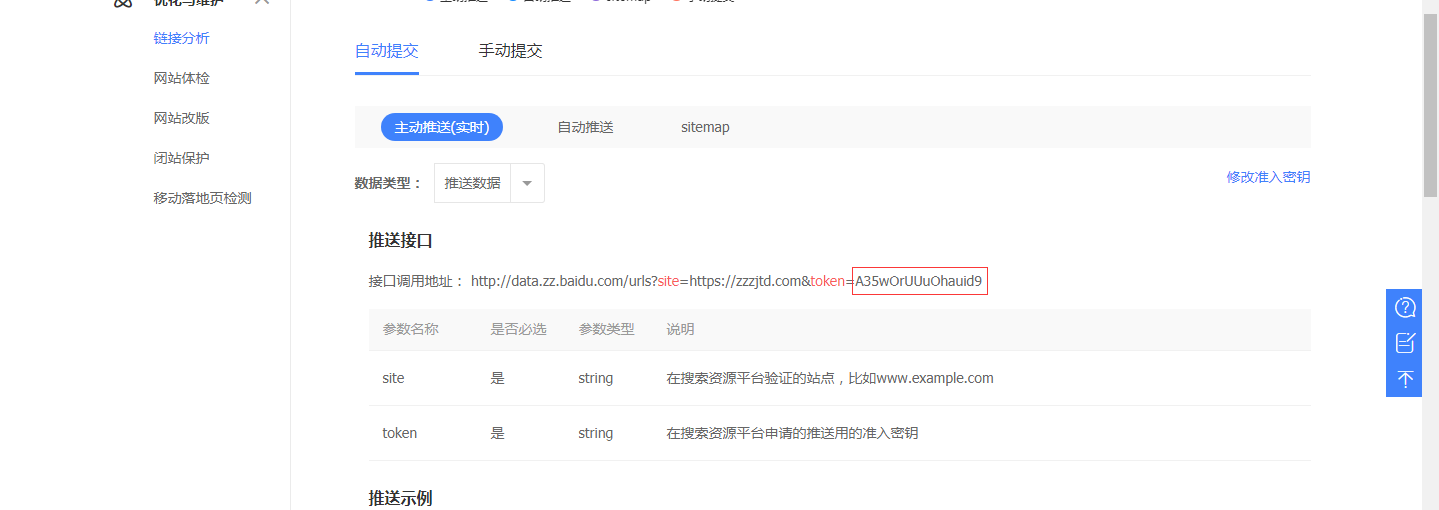Screen dimensions: 1439x510
Task: Select the 主动推送(实时) pill tab
Action: tap(441, 127)
